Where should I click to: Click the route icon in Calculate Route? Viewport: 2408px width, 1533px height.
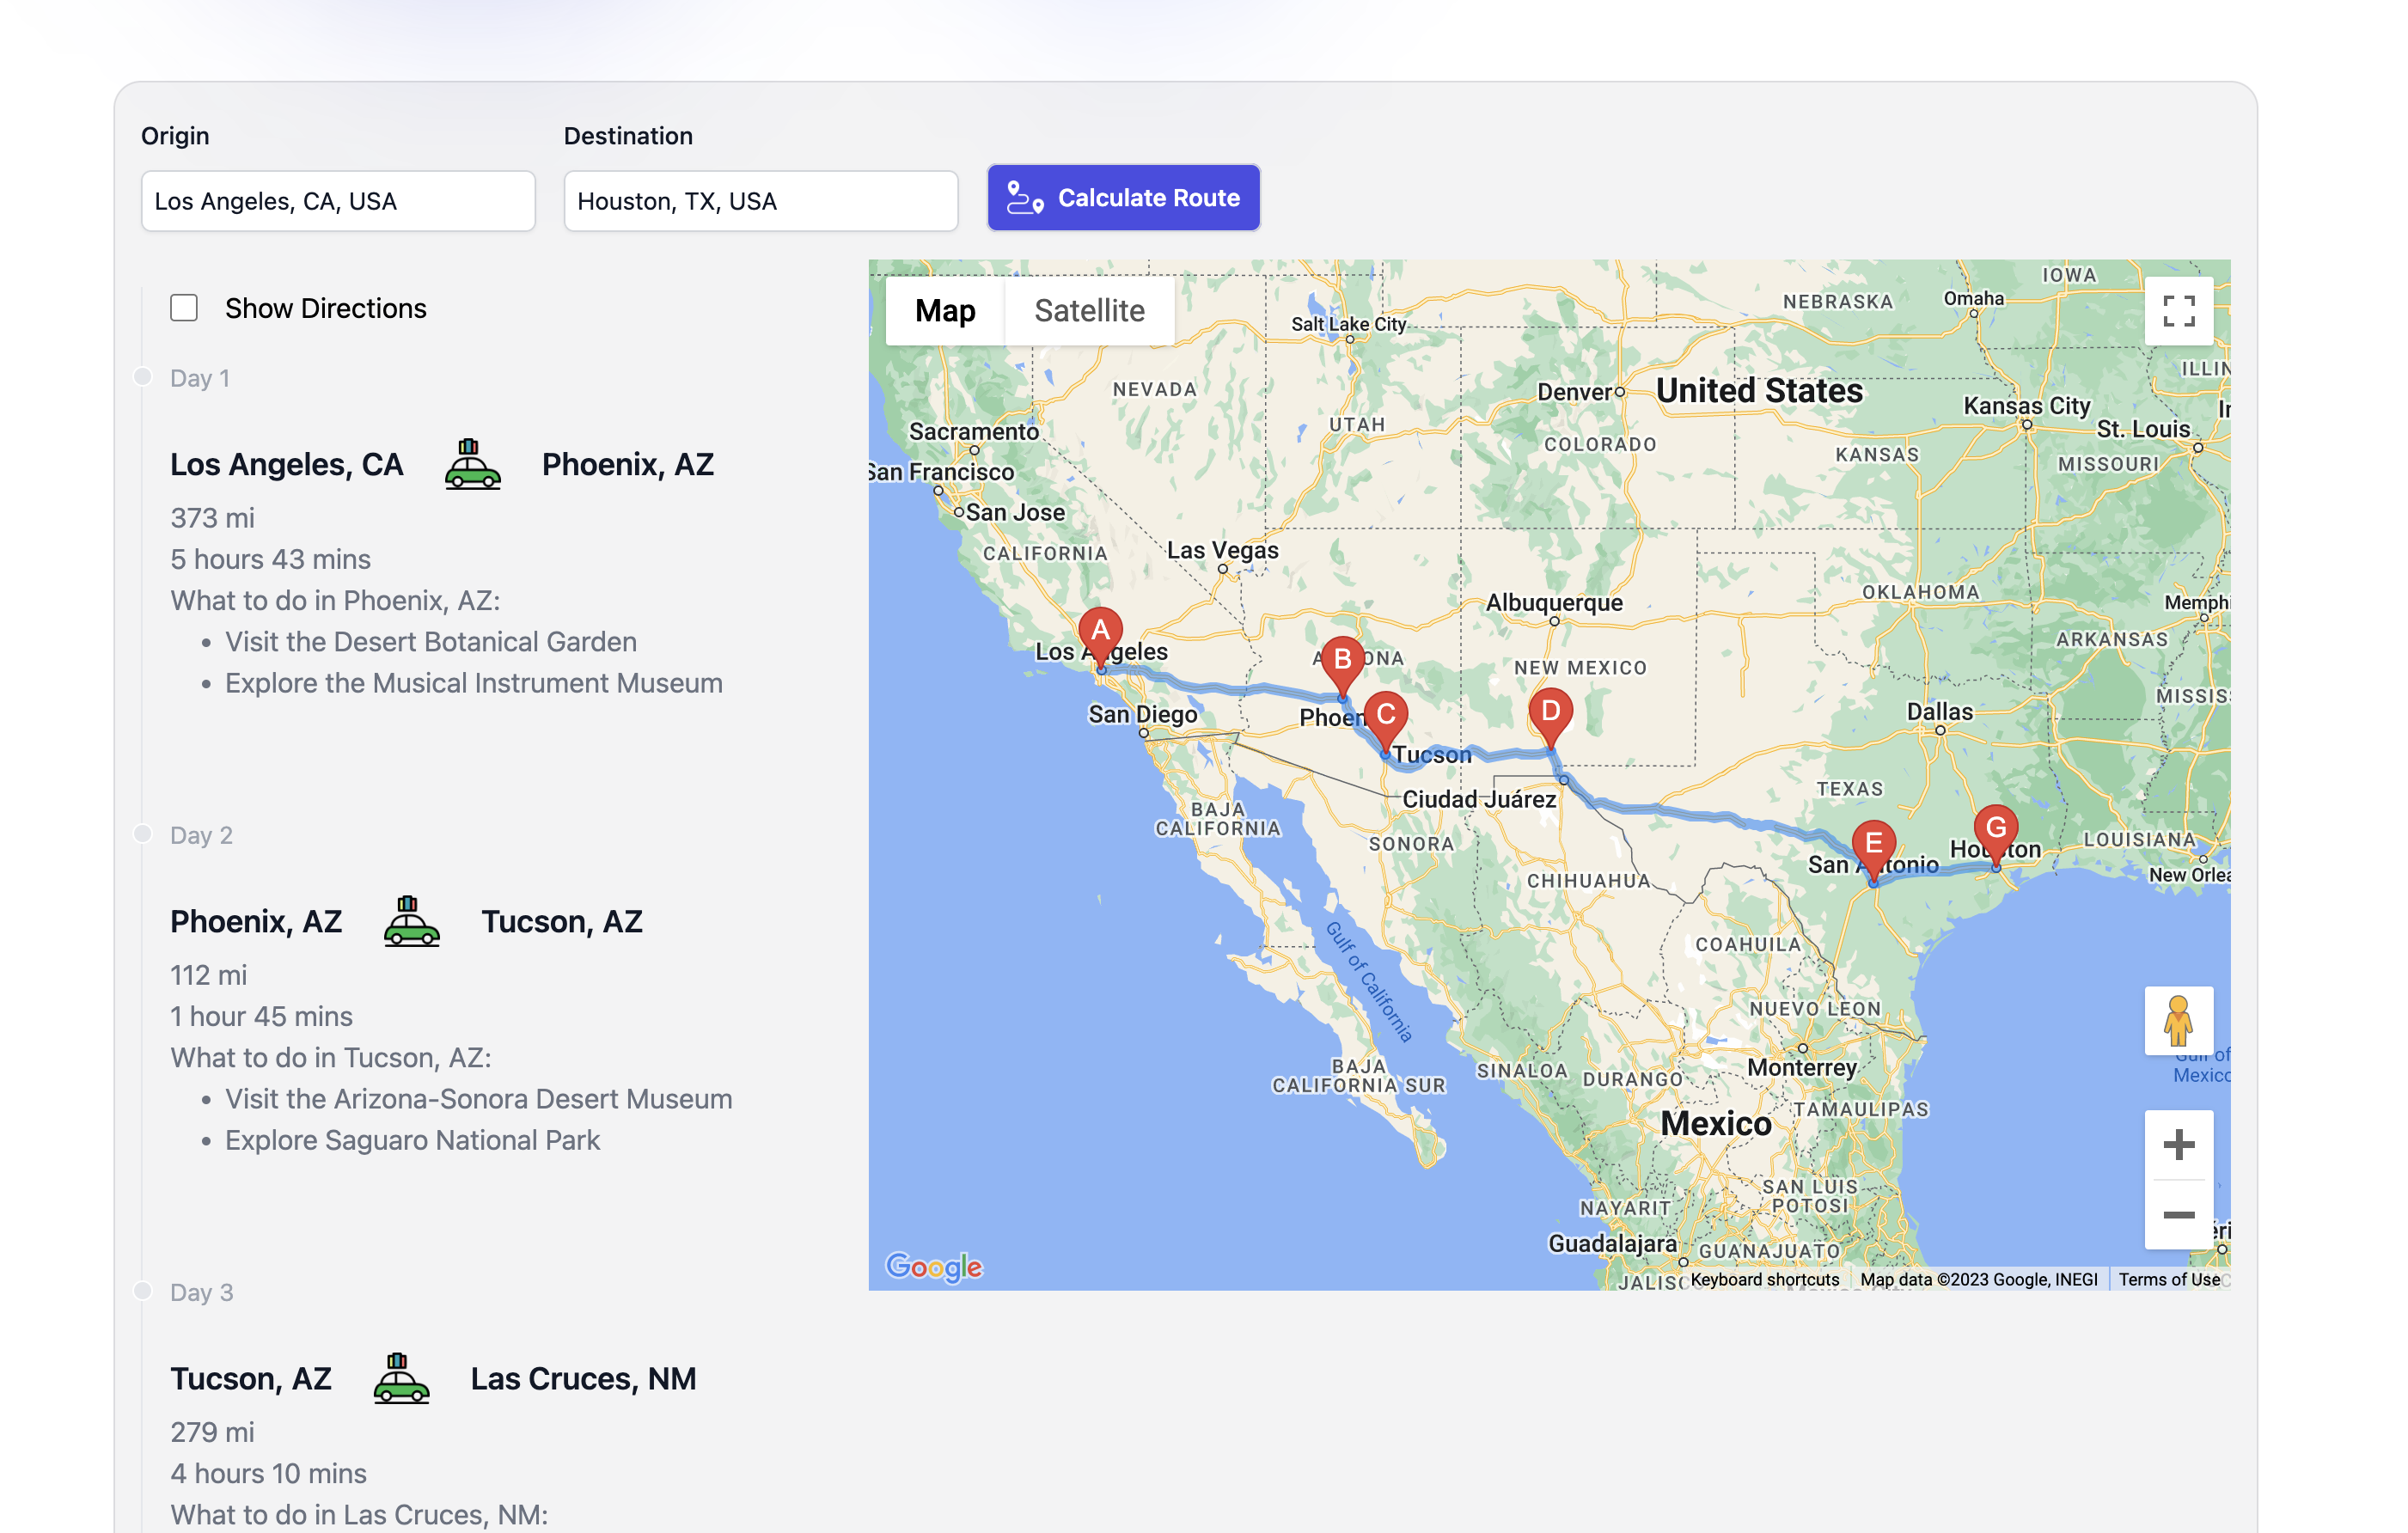1025,198
